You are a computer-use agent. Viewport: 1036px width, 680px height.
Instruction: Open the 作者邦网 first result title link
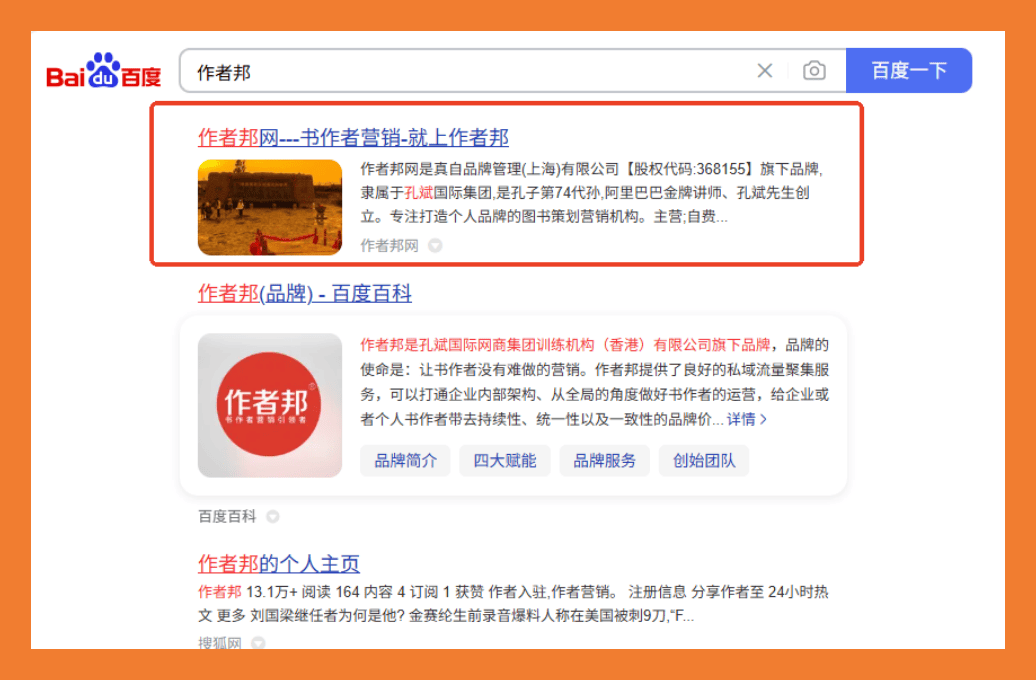point(353,137)
